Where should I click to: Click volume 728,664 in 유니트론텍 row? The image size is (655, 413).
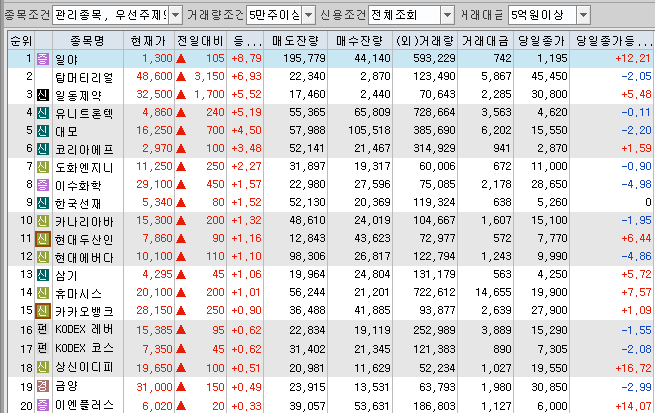pyautogui.click(x=434, y=112)
